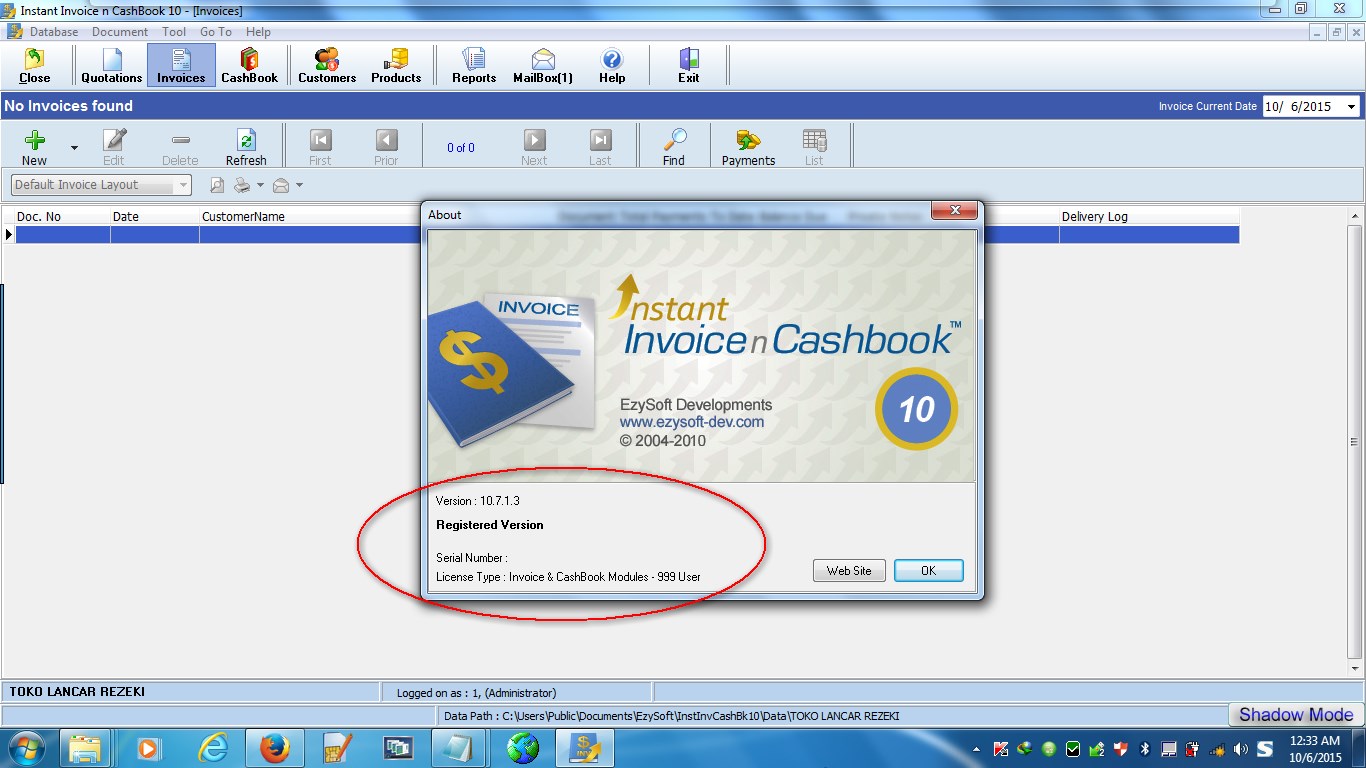Screen dimensions: 1366x768
Task: Click the TOKO LANCAR REZEKI status text
Action: (x=77, y=692)
